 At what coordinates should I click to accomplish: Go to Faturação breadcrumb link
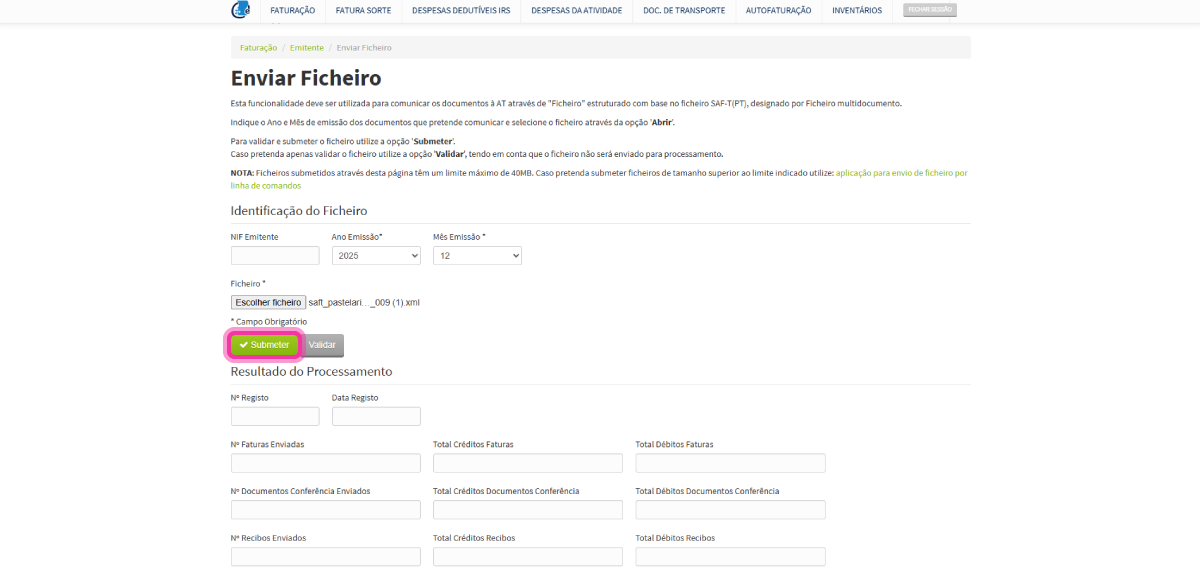(x=258, y=48)
